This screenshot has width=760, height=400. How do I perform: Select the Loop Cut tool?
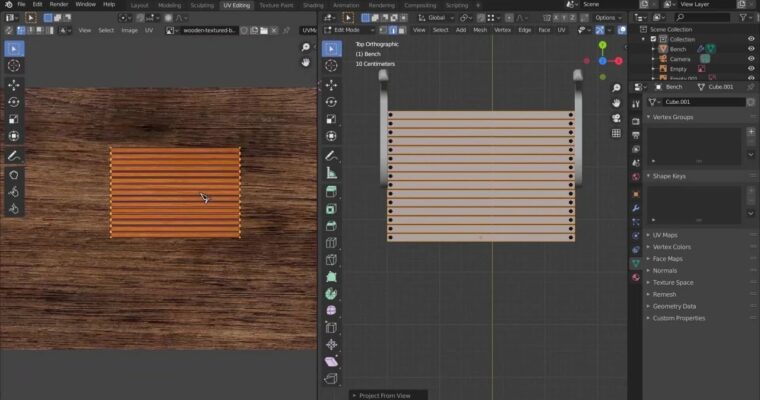tap(332, 243)
